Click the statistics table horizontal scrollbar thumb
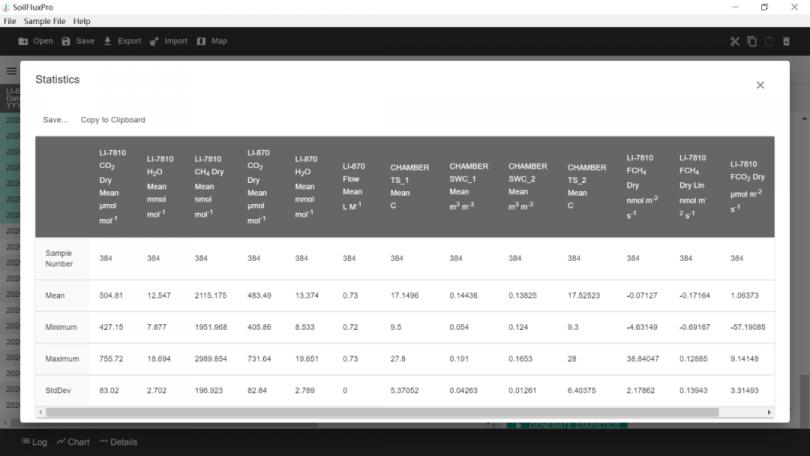 [380, 412]
